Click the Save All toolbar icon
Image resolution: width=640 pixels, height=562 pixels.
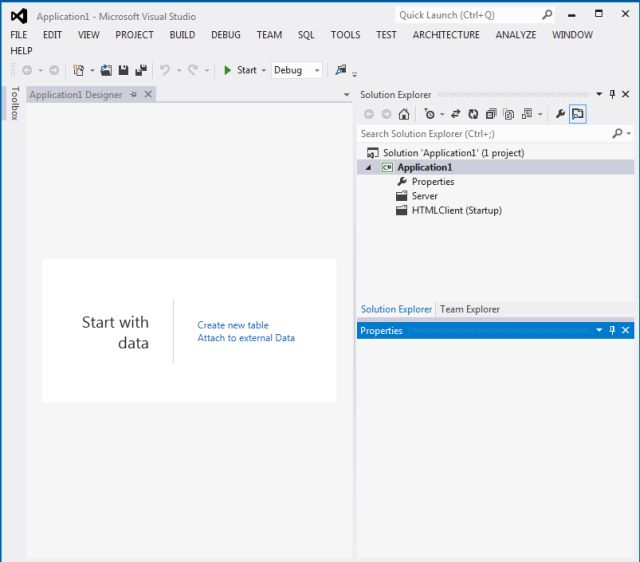(142, 71)
